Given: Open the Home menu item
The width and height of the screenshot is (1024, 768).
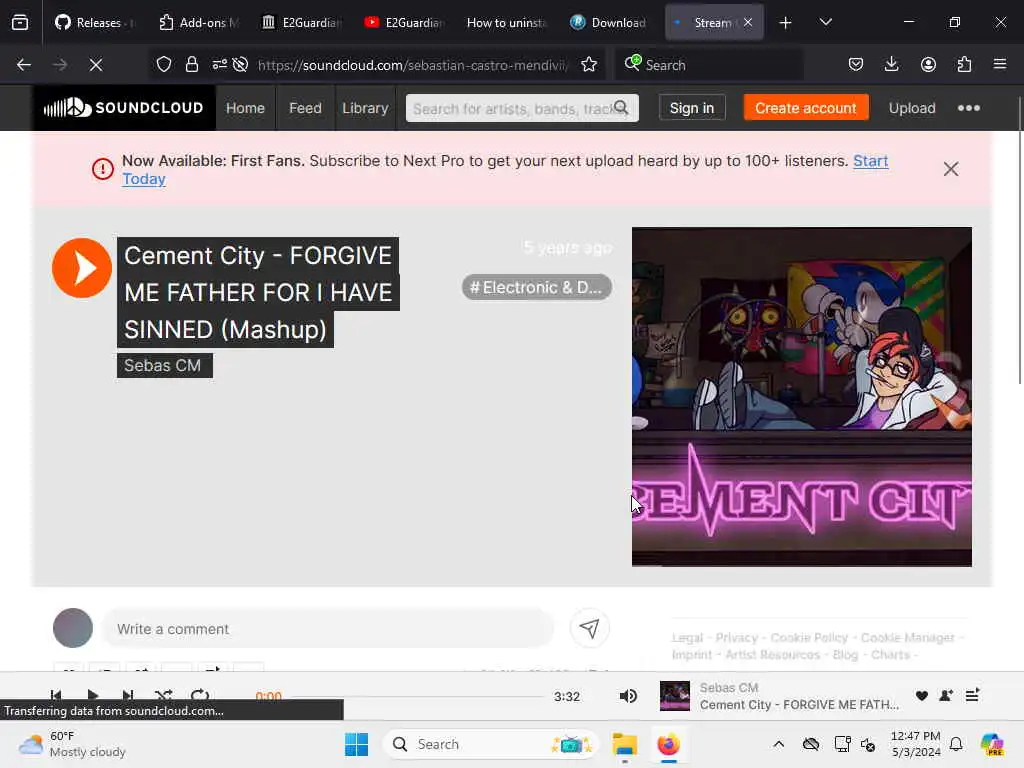Looking at the screenshot, I should [x=245, y=108].
